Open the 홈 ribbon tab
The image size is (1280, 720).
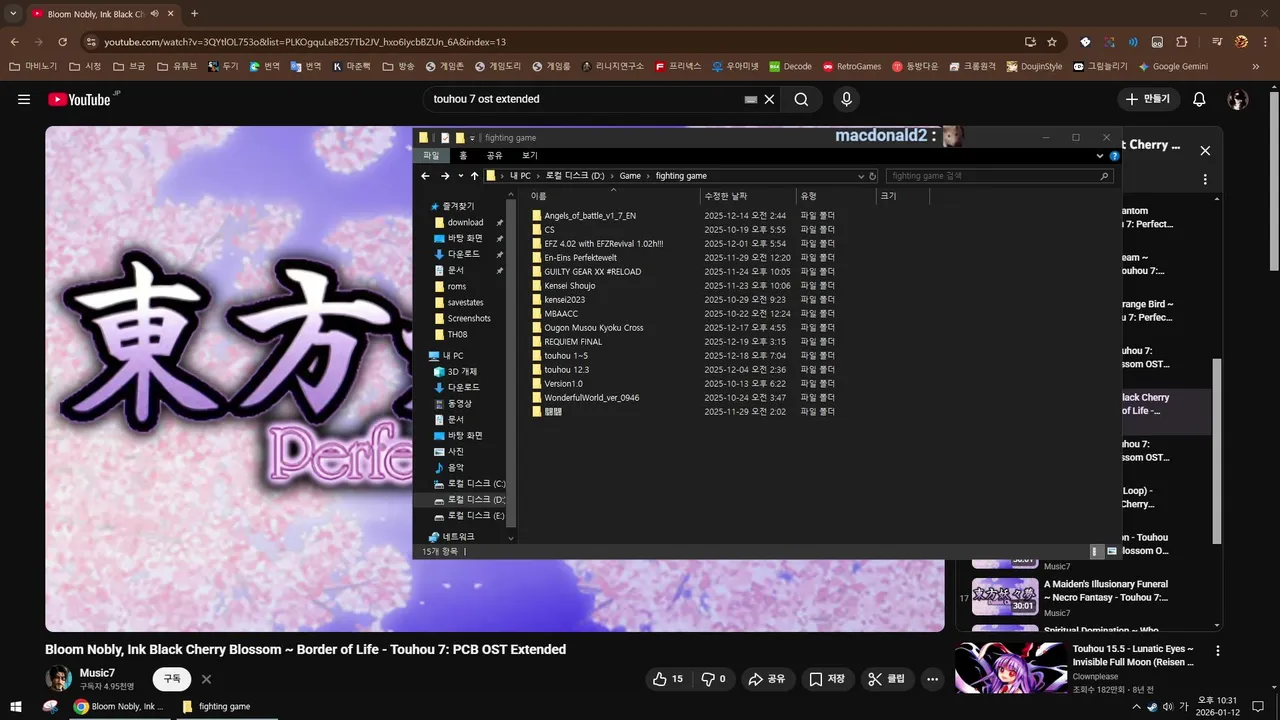(x=463, y=156)
